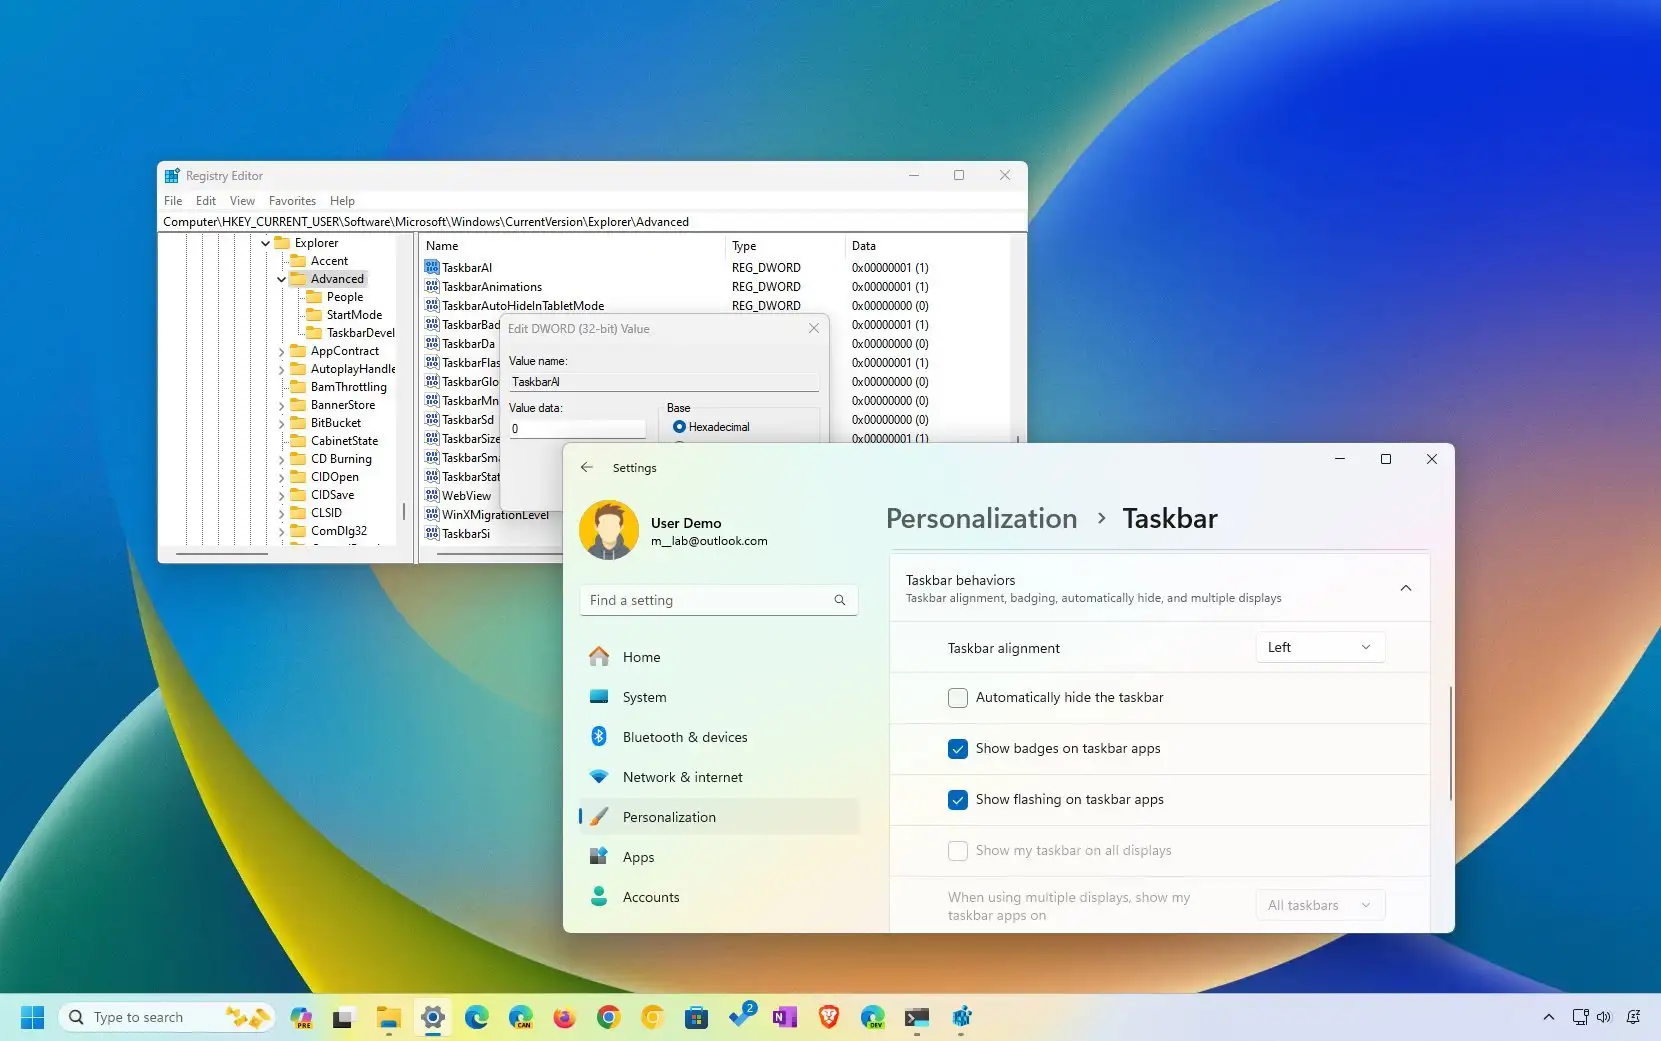
Task: Open the All taskbars dropdown
Action: (x=1319, y=905)
